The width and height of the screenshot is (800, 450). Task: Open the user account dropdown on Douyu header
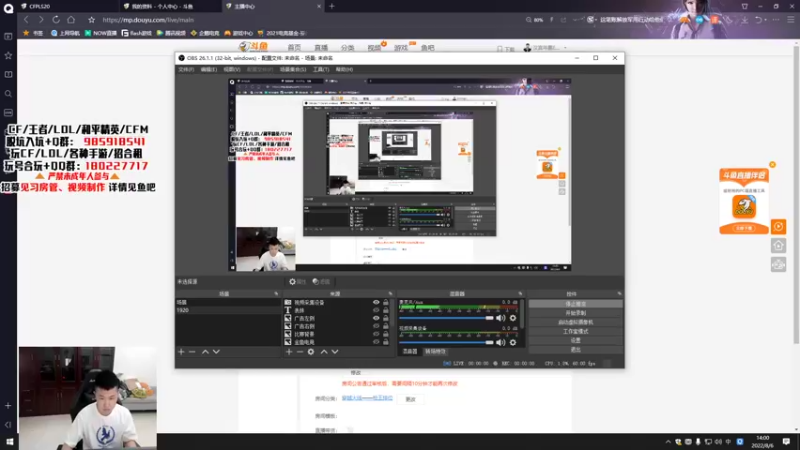[x=545, y=48]
